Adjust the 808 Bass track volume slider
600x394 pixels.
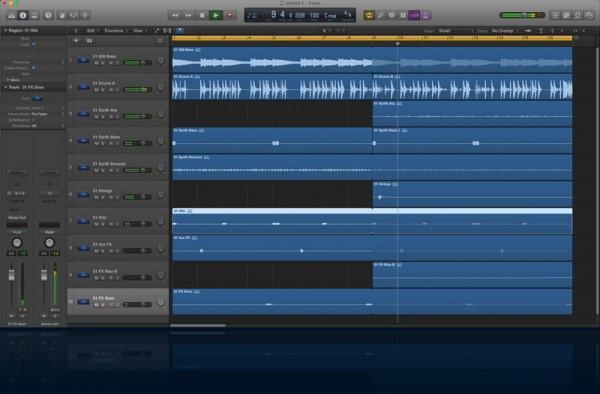pos(137,62)
